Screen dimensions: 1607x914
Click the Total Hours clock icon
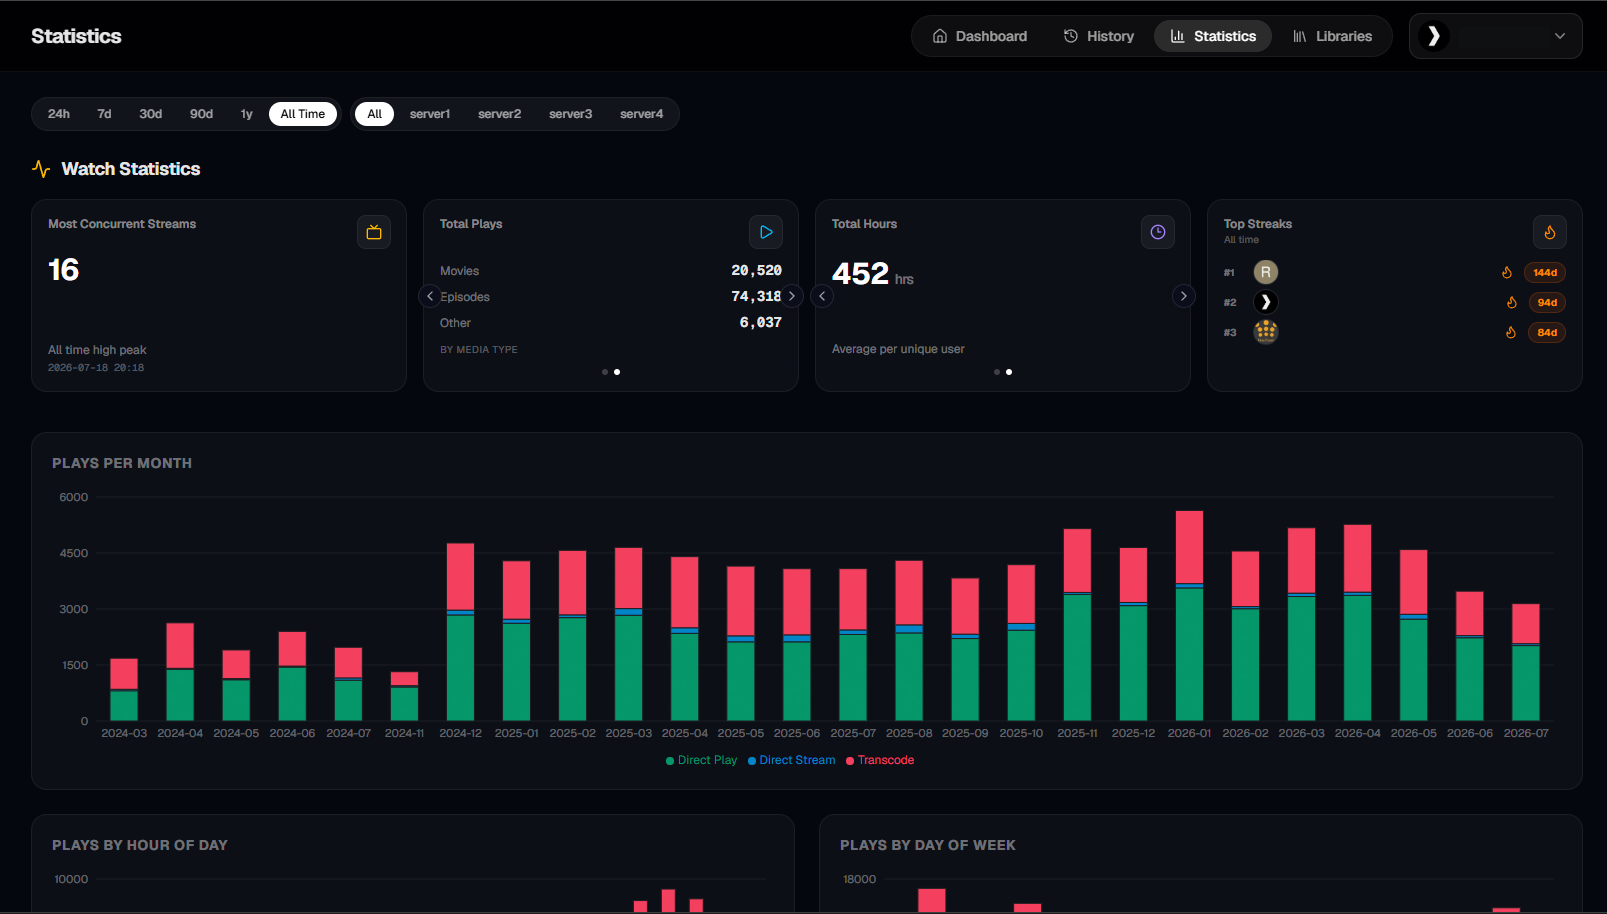point(1158,232)
